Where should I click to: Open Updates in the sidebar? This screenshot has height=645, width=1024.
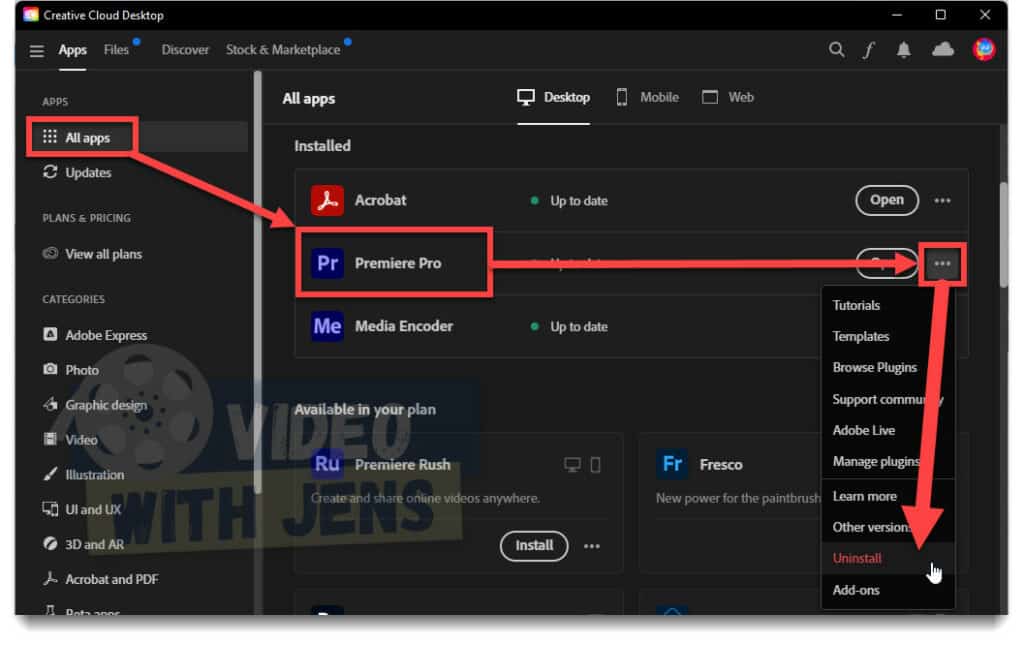(77, 172)
